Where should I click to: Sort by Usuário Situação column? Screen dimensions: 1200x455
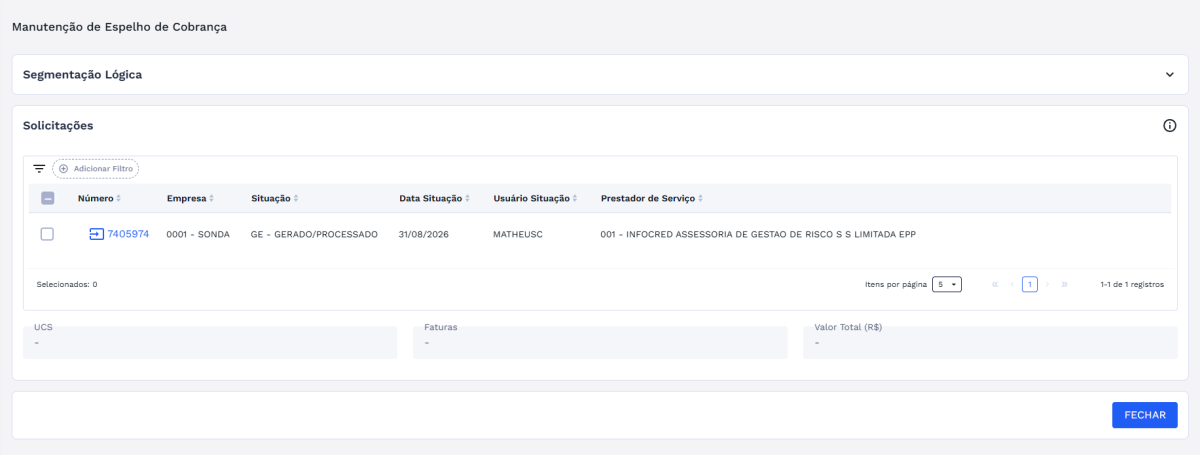tap(536, 199)
